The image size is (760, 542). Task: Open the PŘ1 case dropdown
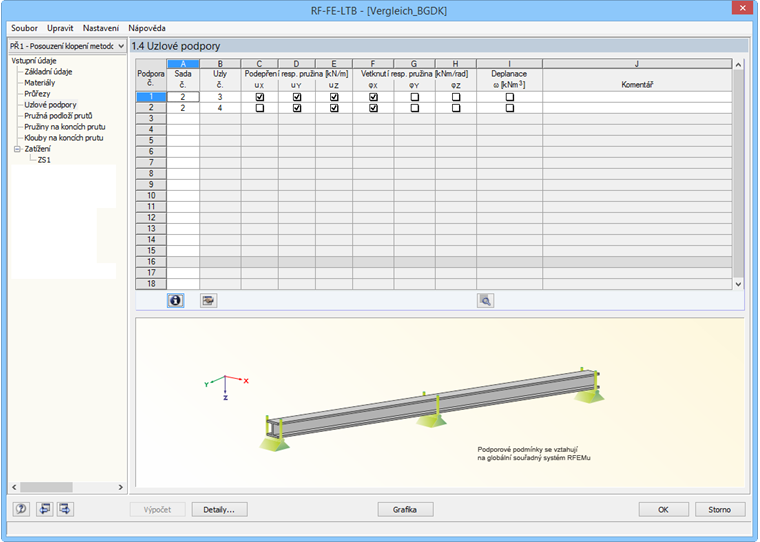pos(121,46)
